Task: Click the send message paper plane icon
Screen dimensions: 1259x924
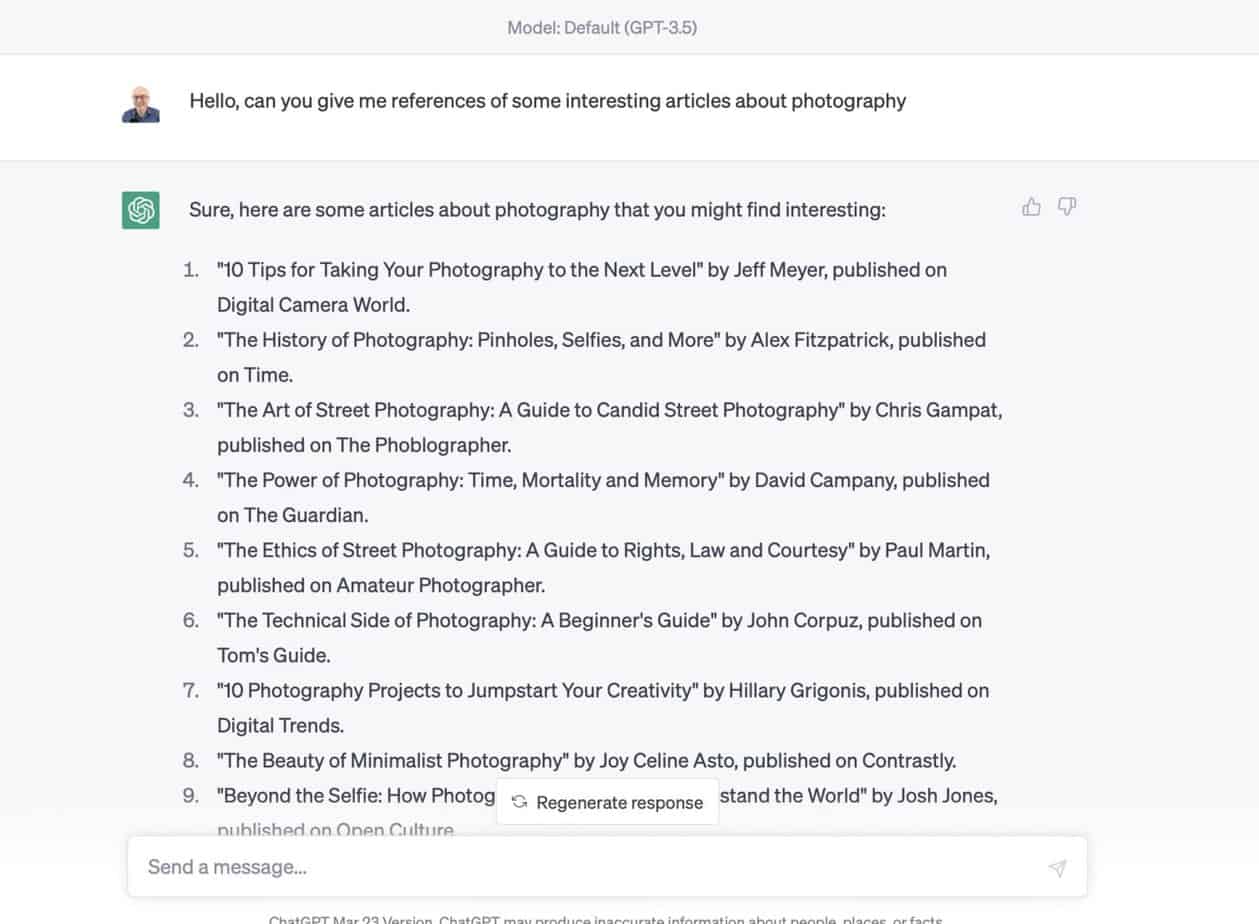Action: click(x=1057, y=868)
